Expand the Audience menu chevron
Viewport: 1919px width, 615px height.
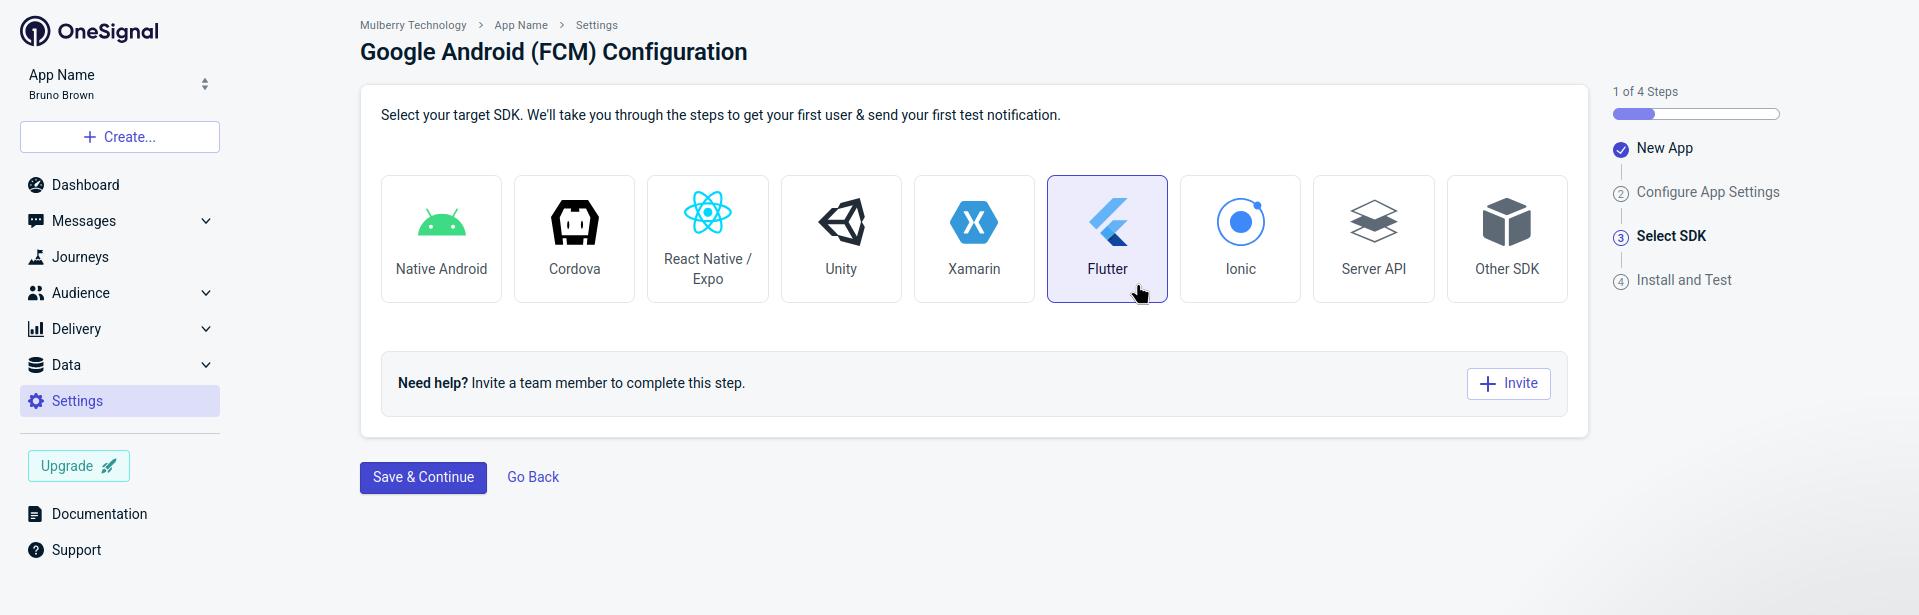(206, 293)
